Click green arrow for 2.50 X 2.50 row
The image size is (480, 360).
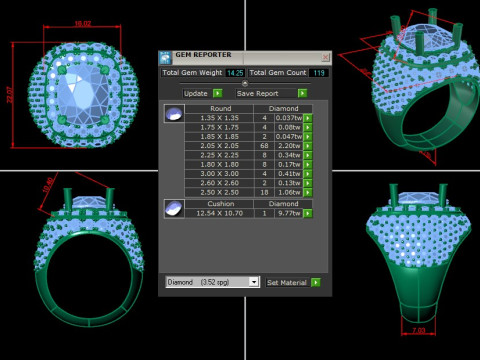tap(308, 192)
